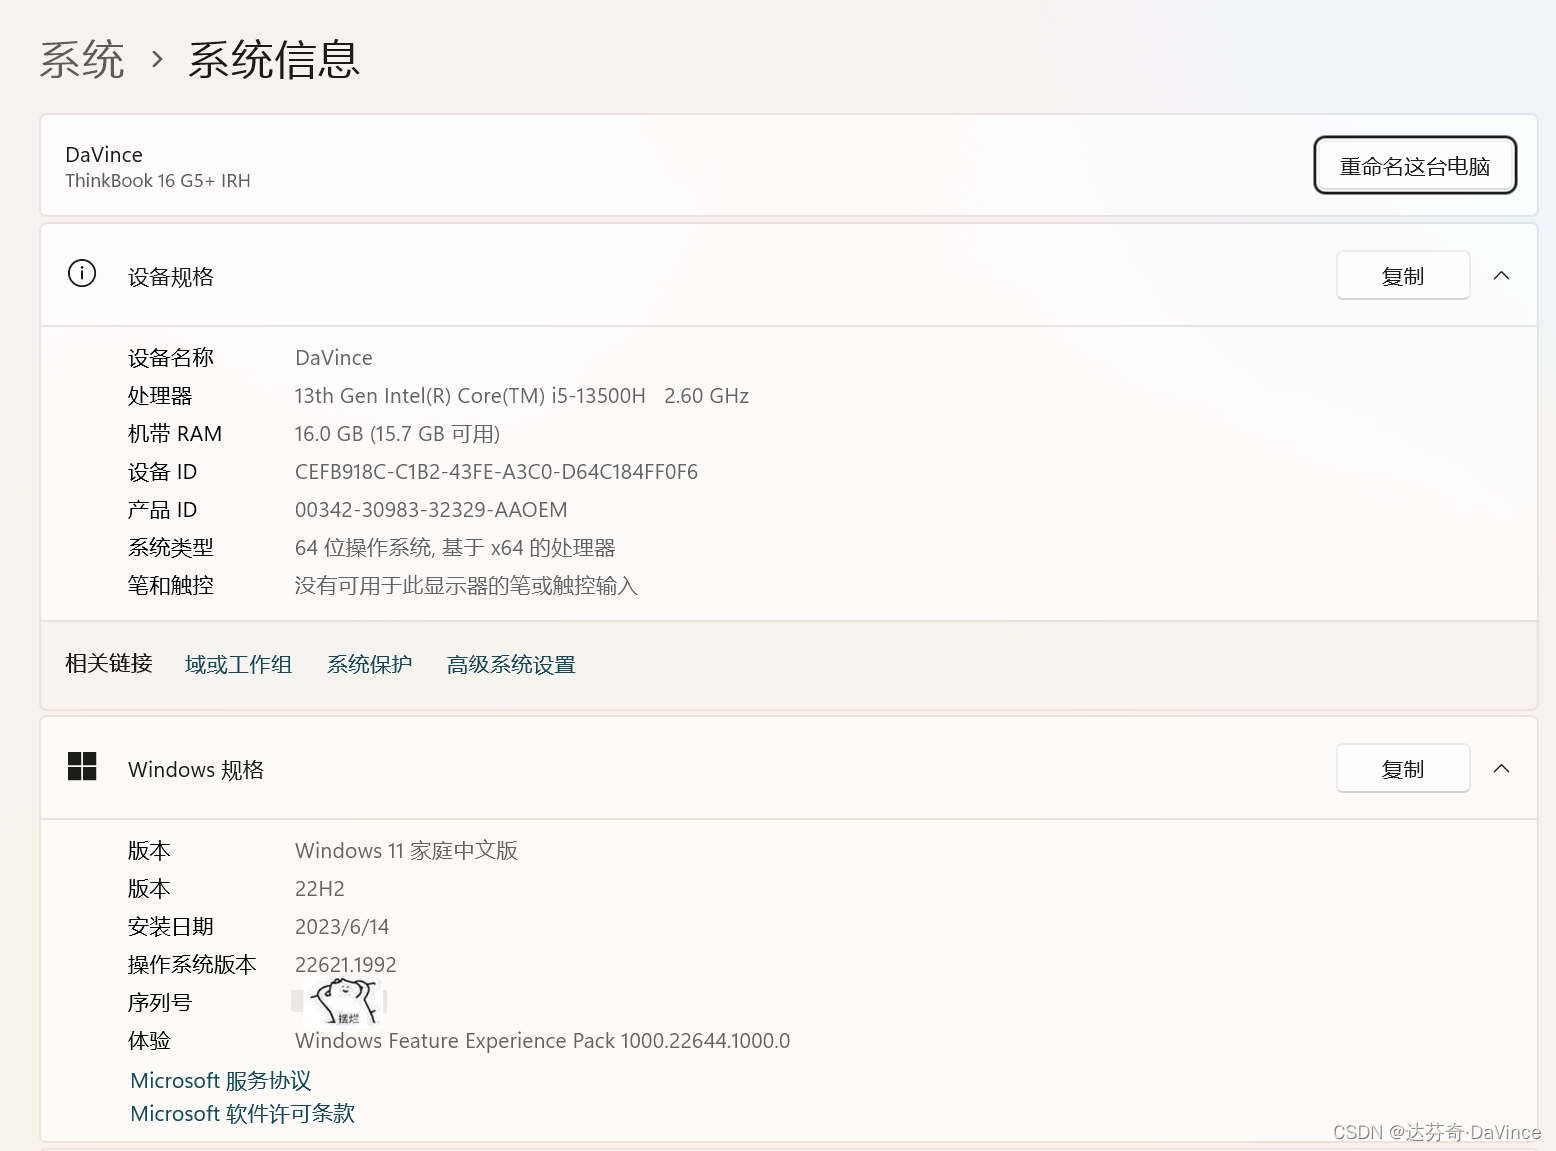Select the 产品 ID label
Screen dimensions: 1556x1151
point(162,510)
